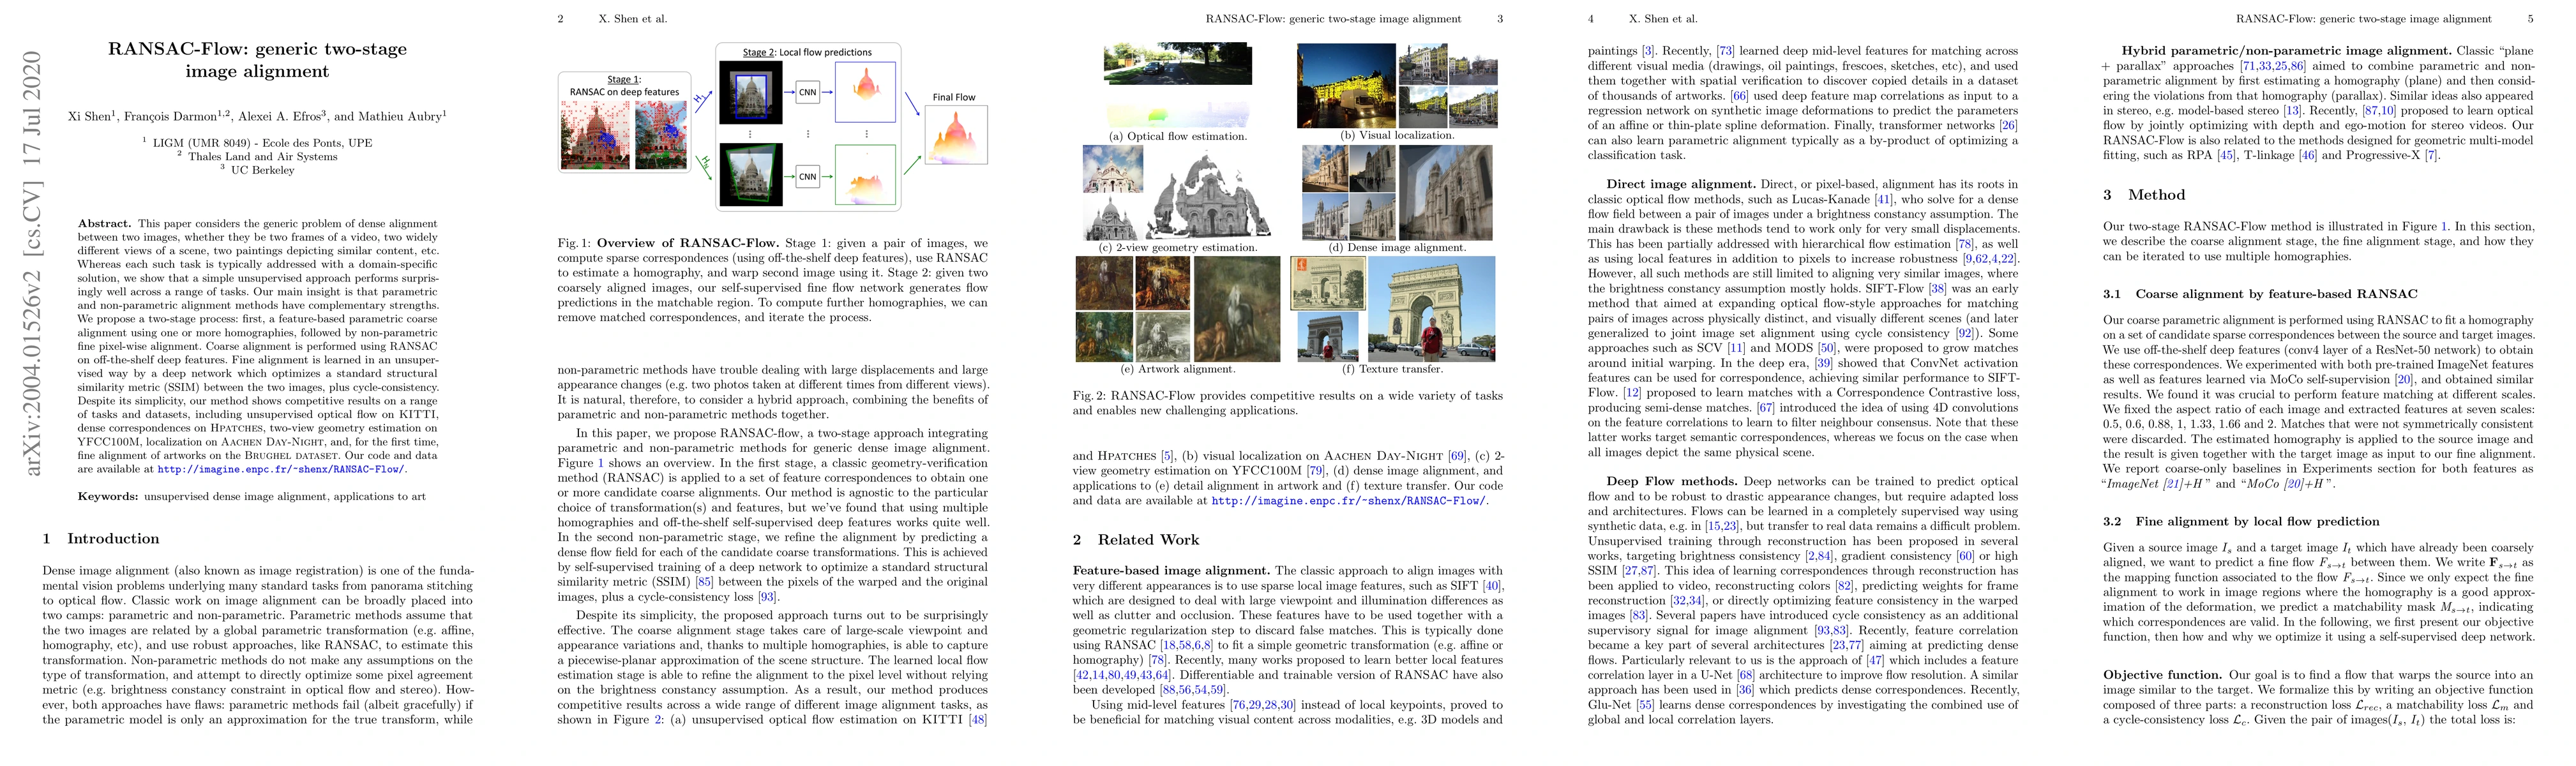Click the bottom CNN box in Figure 1
This screenshot has width=2576, height=766.
pyautogui.click(x=807, y=177)
